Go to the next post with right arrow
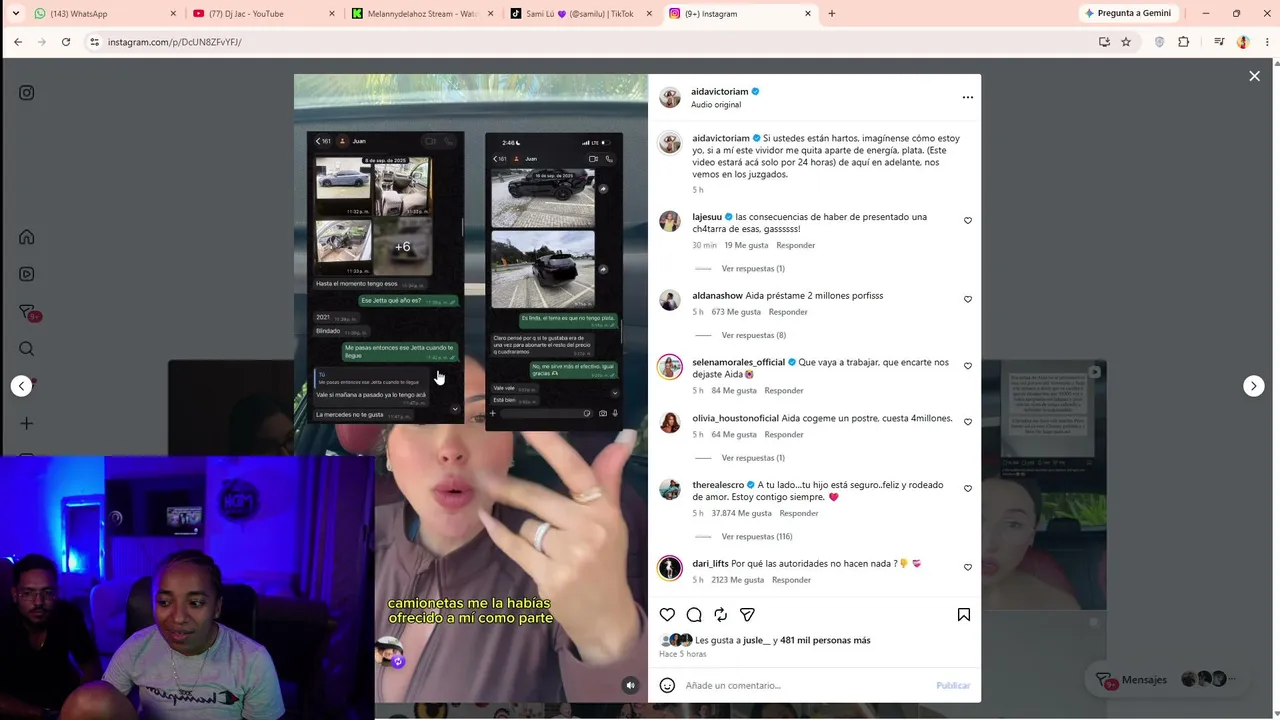 tap(1253, 386)
